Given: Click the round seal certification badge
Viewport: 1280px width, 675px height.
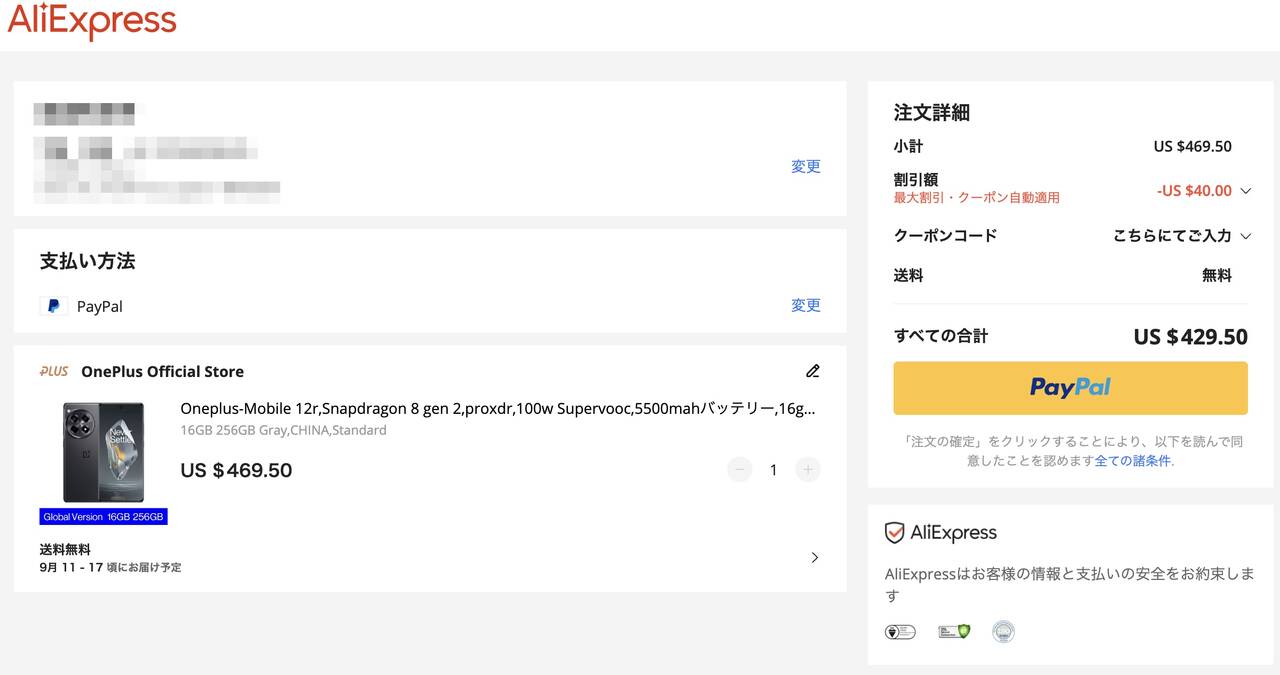Looking at the screenshot, I should [x=1003, y=632].
